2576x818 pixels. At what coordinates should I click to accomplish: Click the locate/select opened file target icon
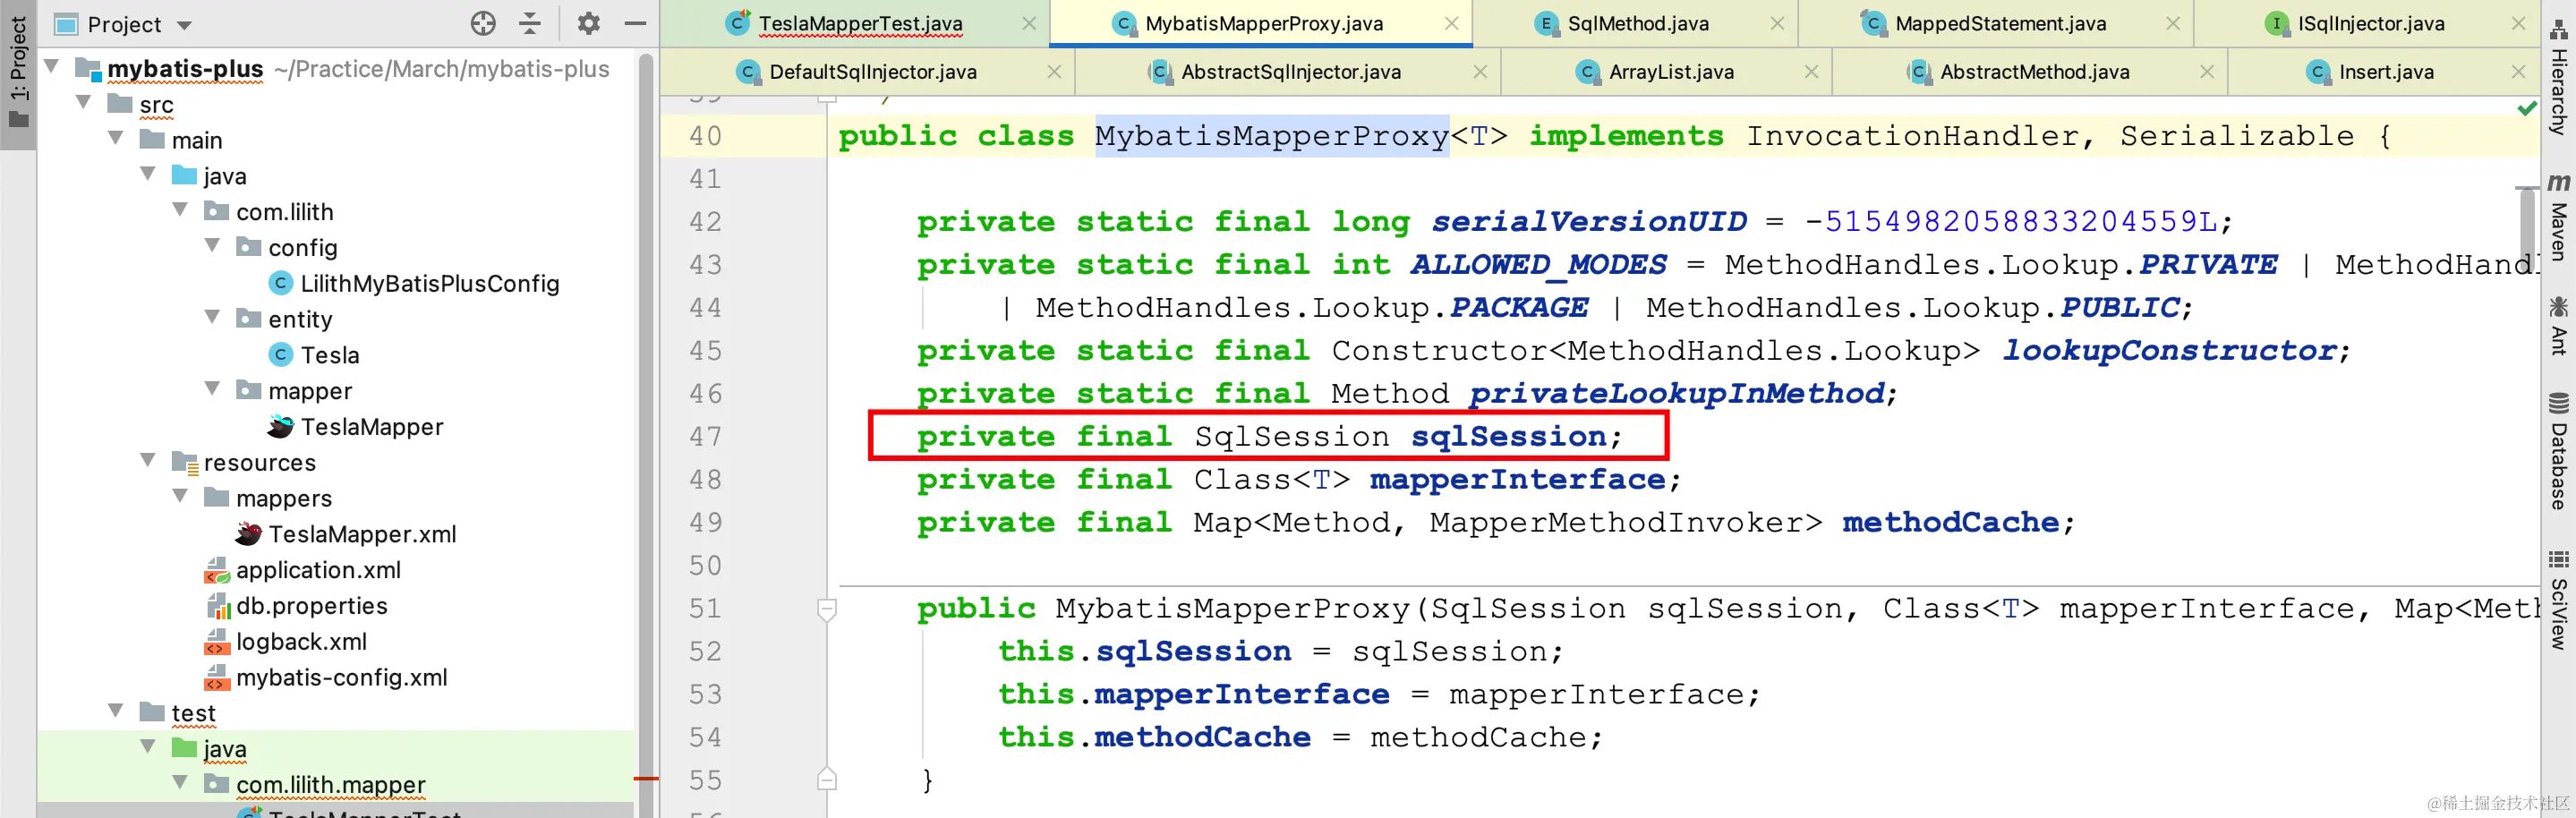coord(483,23)
